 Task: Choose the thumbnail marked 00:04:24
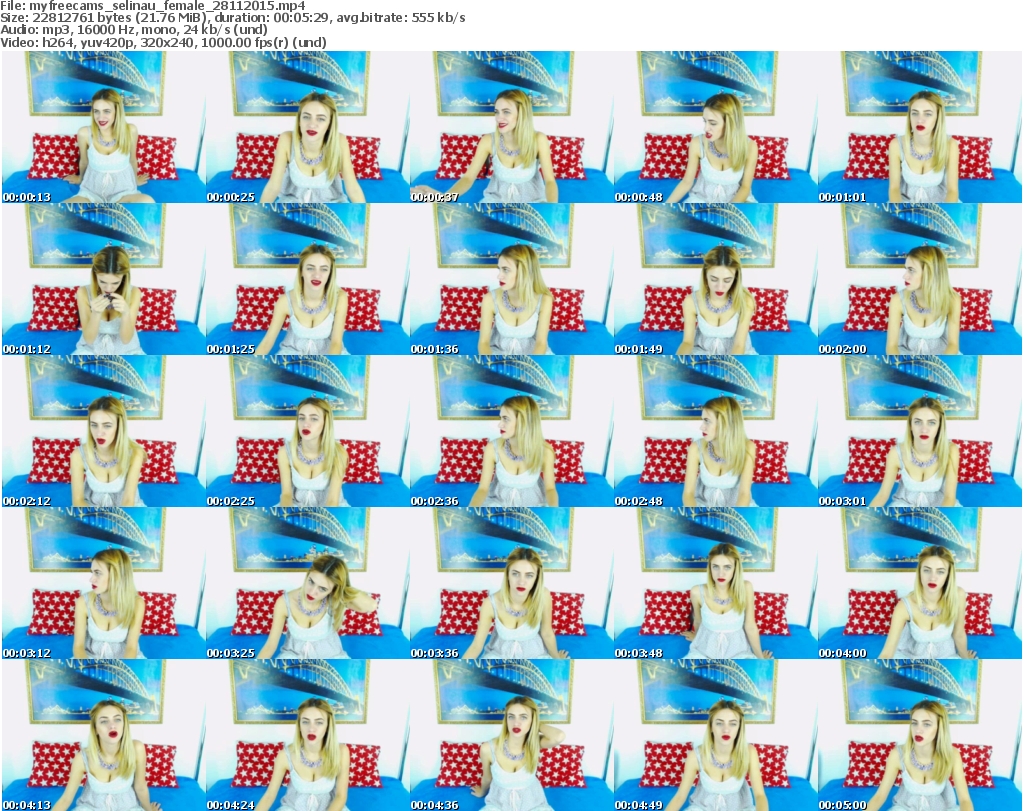pos(308,735)
